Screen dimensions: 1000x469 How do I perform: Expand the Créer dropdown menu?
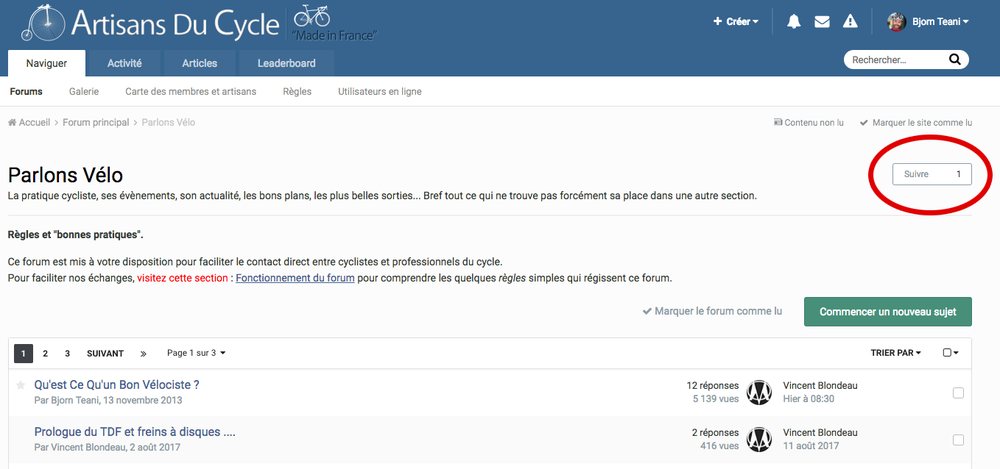735,21
